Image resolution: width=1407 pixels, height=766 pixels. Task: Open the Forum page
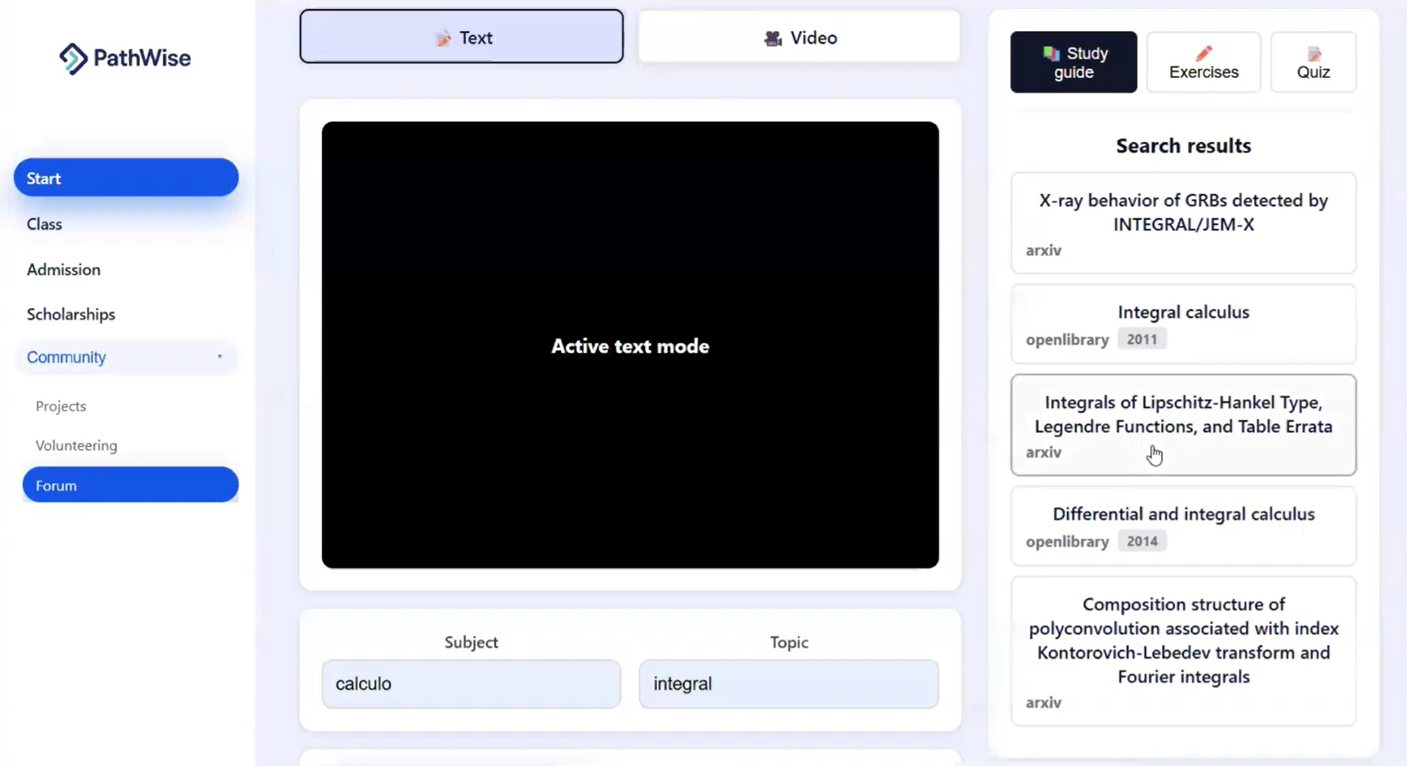[130, 485]
